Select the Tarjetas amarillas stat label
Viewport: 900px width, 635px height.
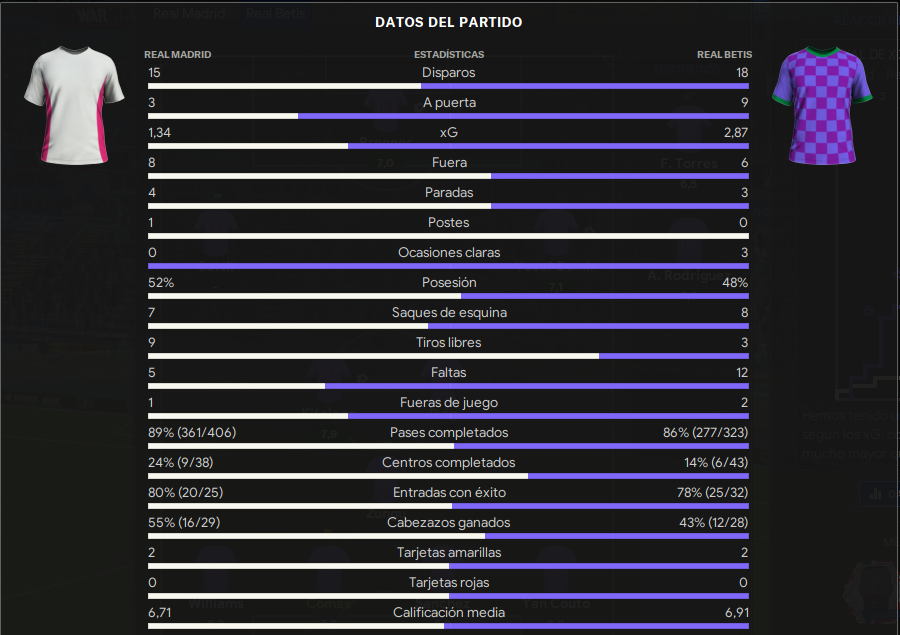click(449, 552)
